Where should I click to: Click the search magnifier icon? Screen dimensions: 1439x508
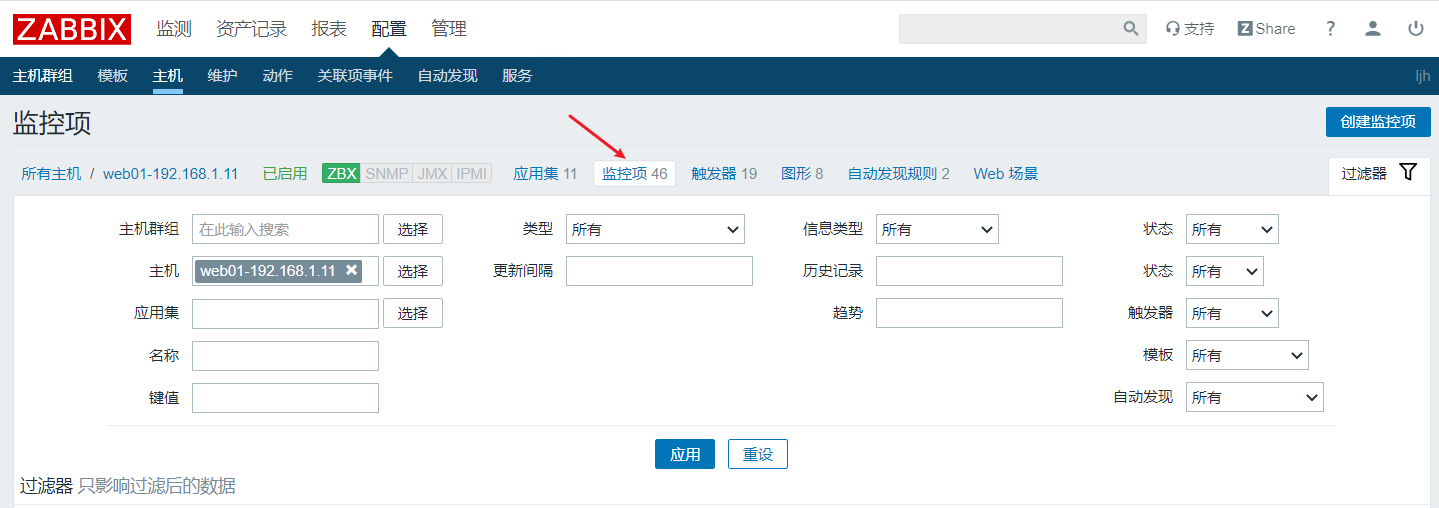click(1131, 29)
